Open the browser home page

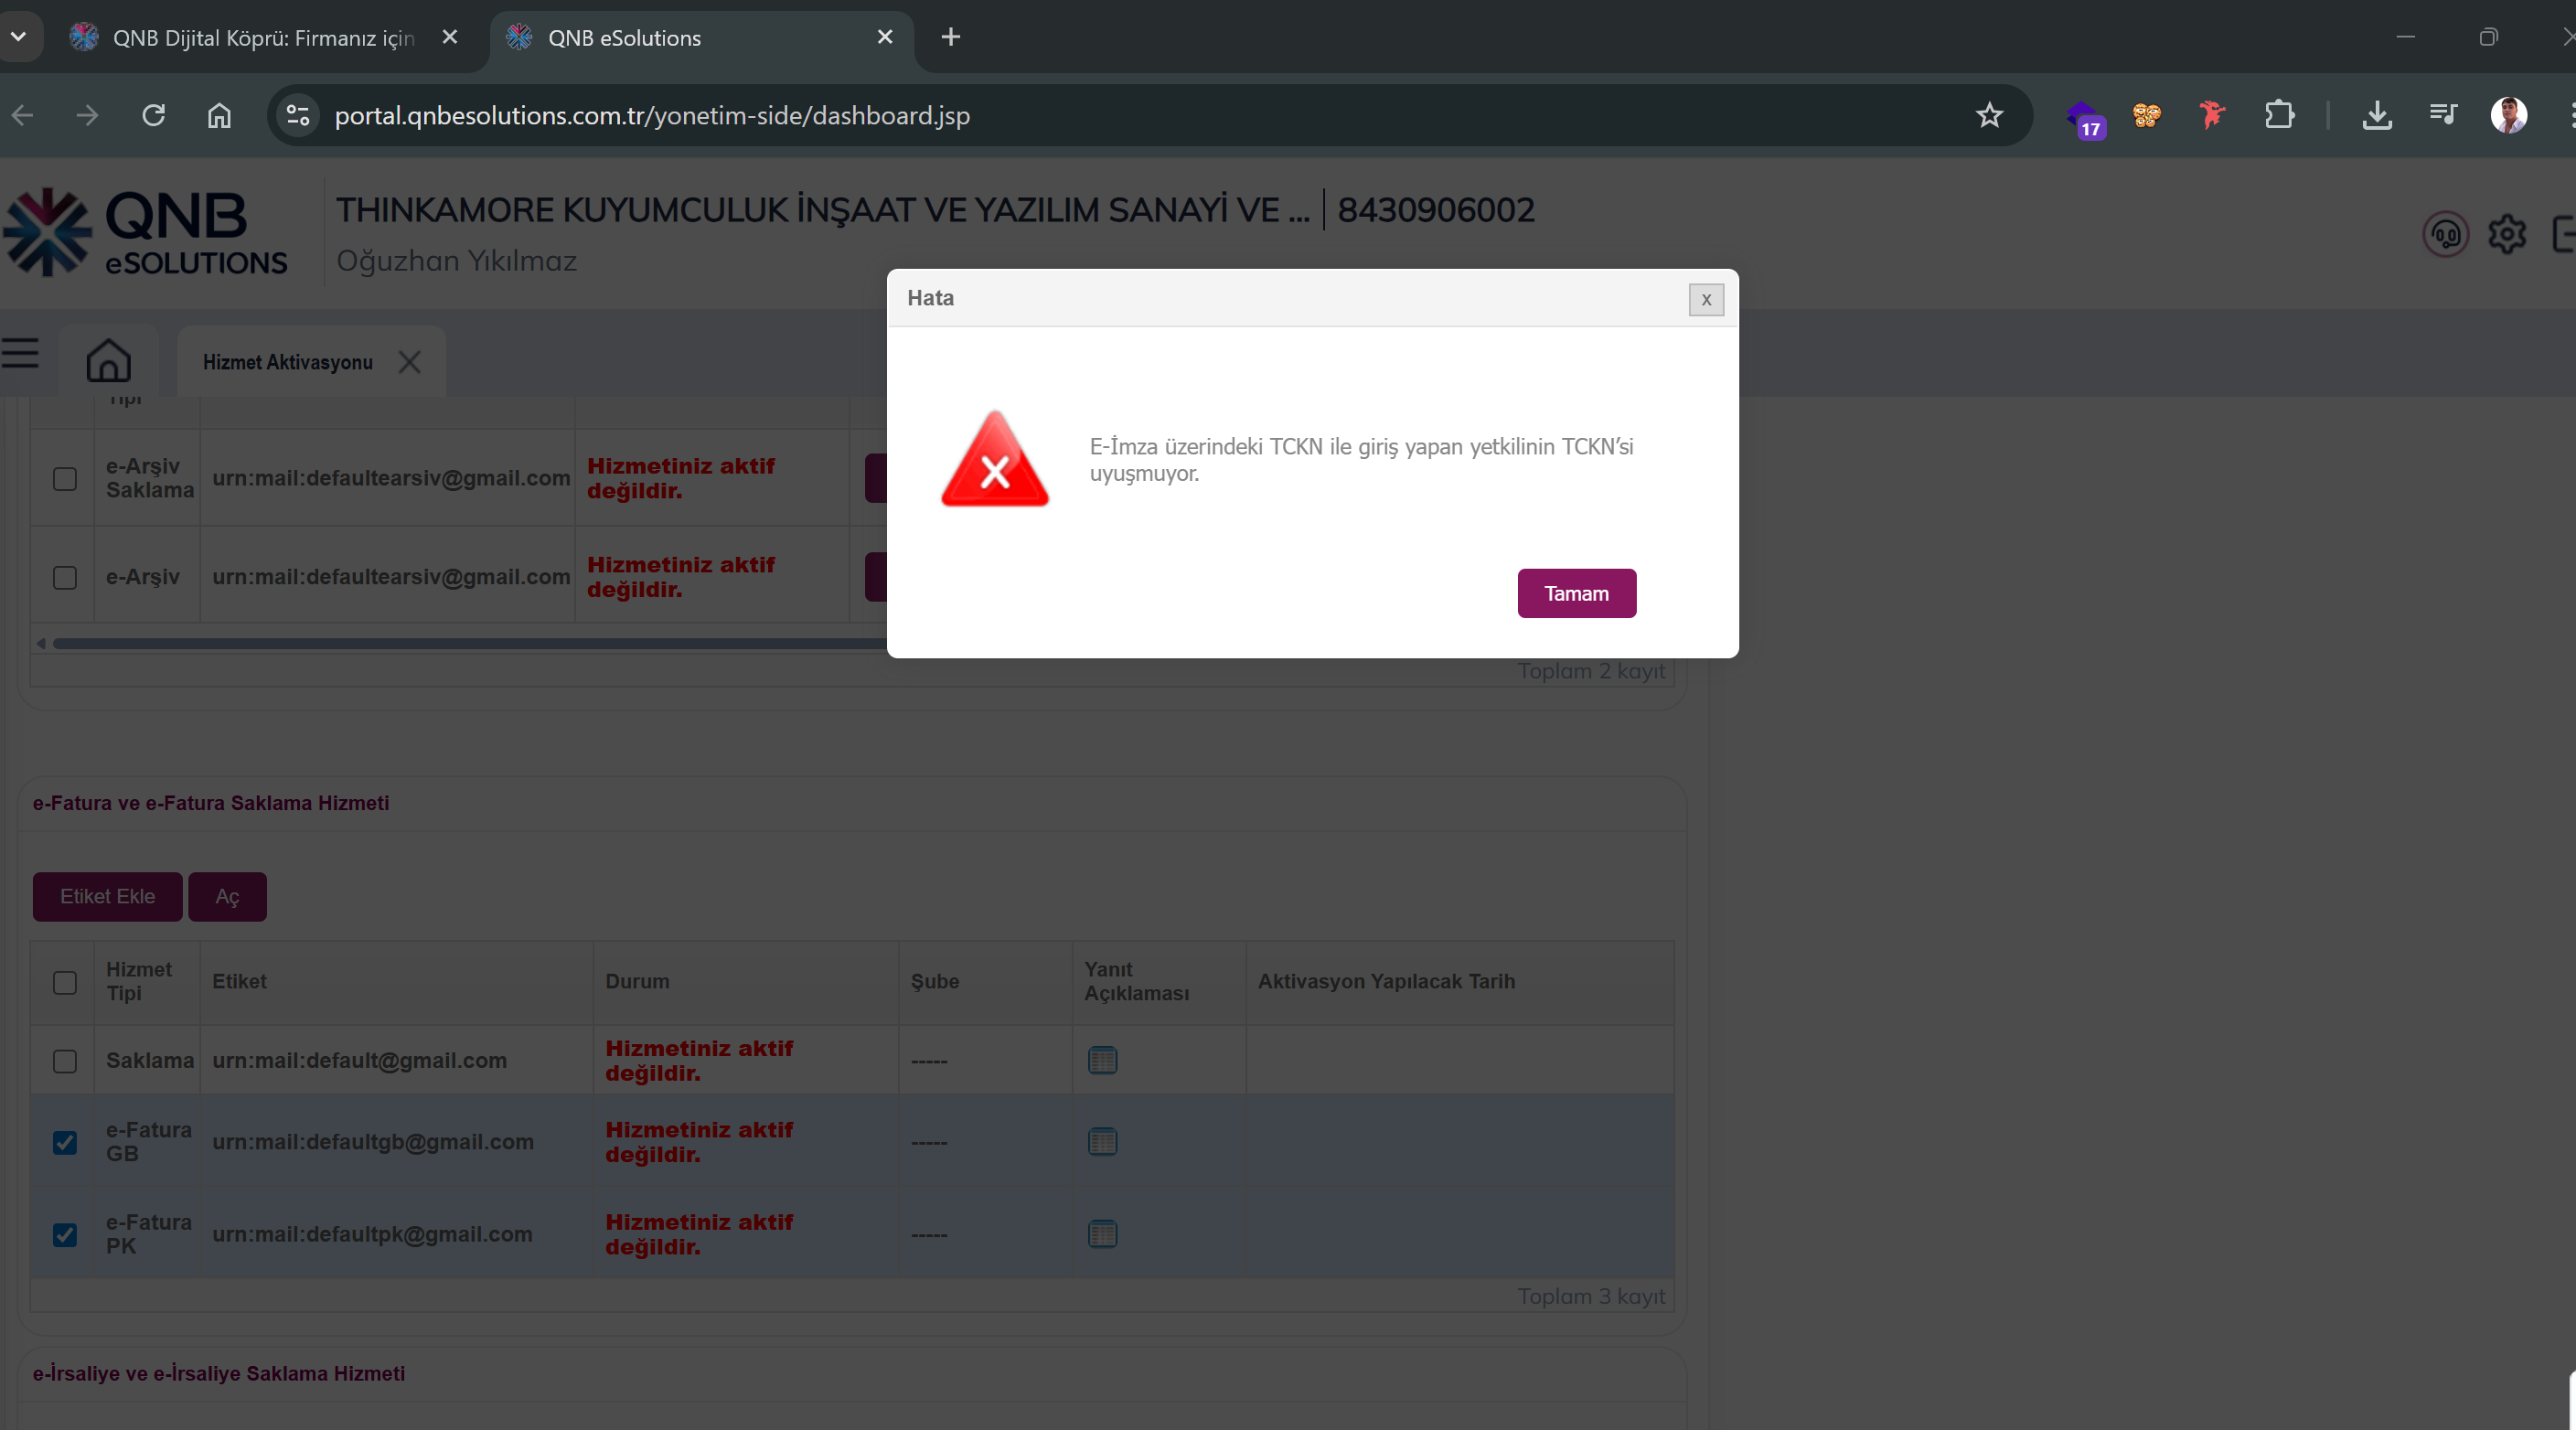[219, 116]
